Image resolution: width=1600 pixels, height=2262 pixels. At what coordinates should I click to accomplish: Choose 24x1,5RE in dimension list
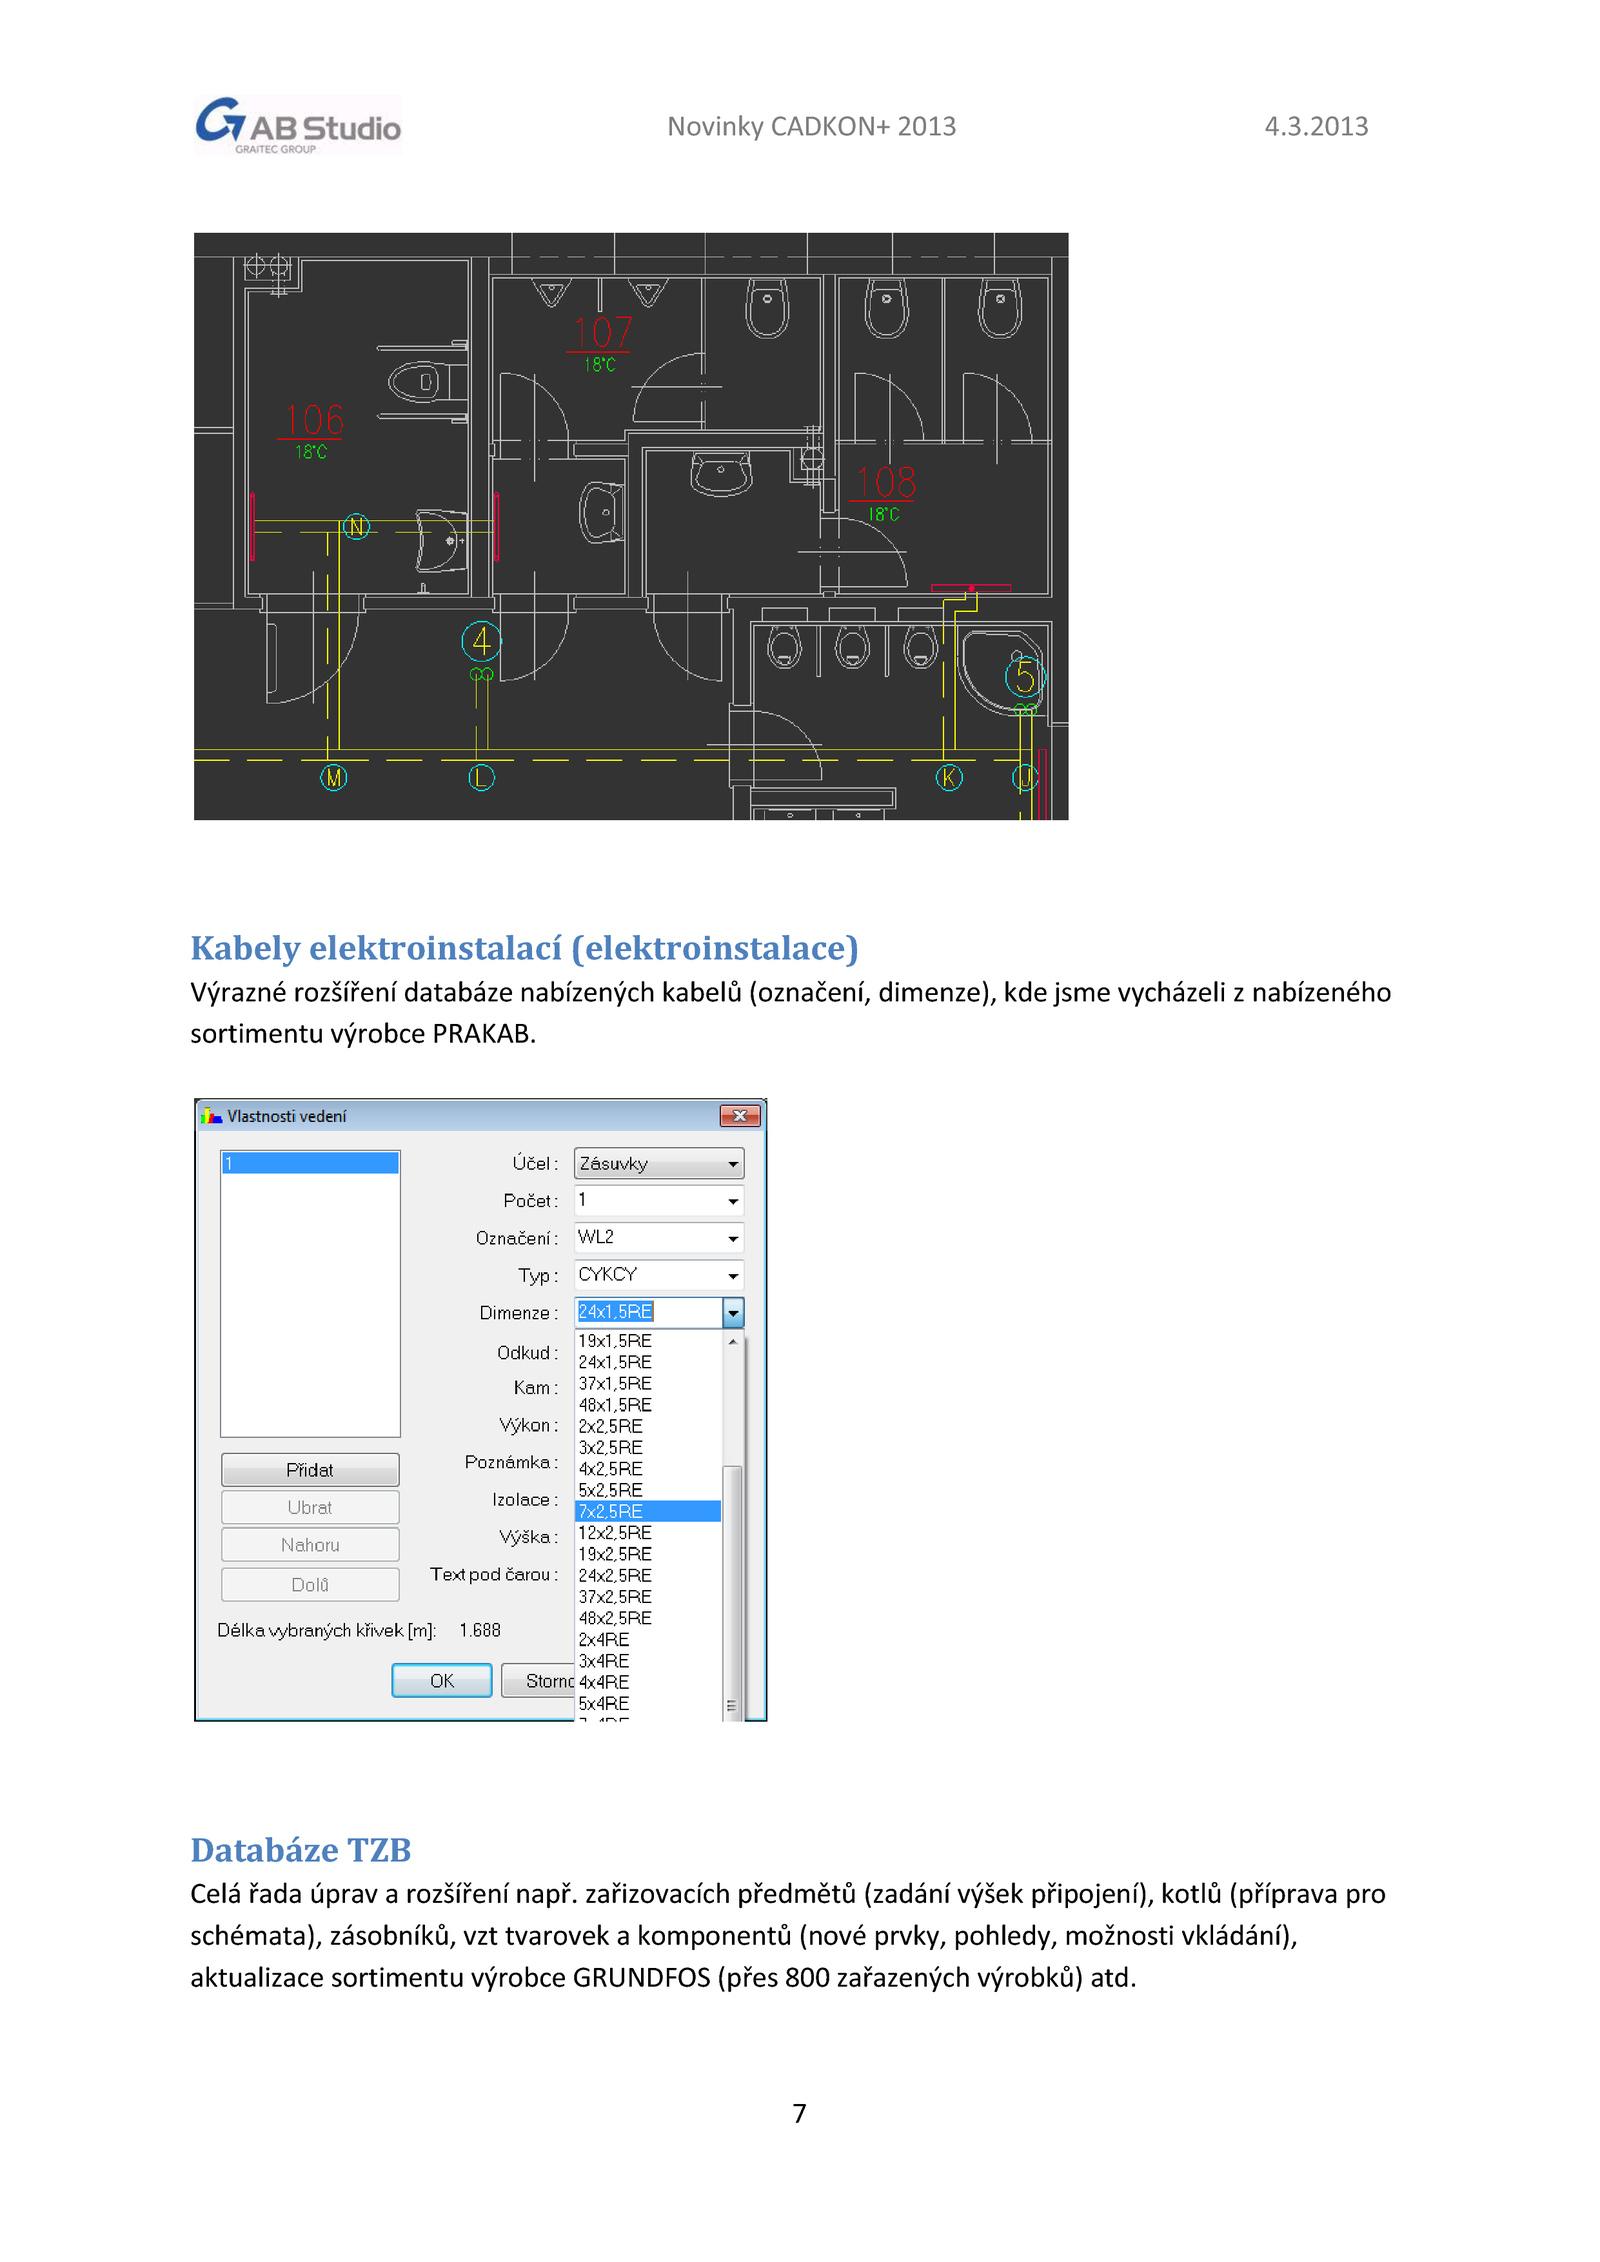[648, 1362]
